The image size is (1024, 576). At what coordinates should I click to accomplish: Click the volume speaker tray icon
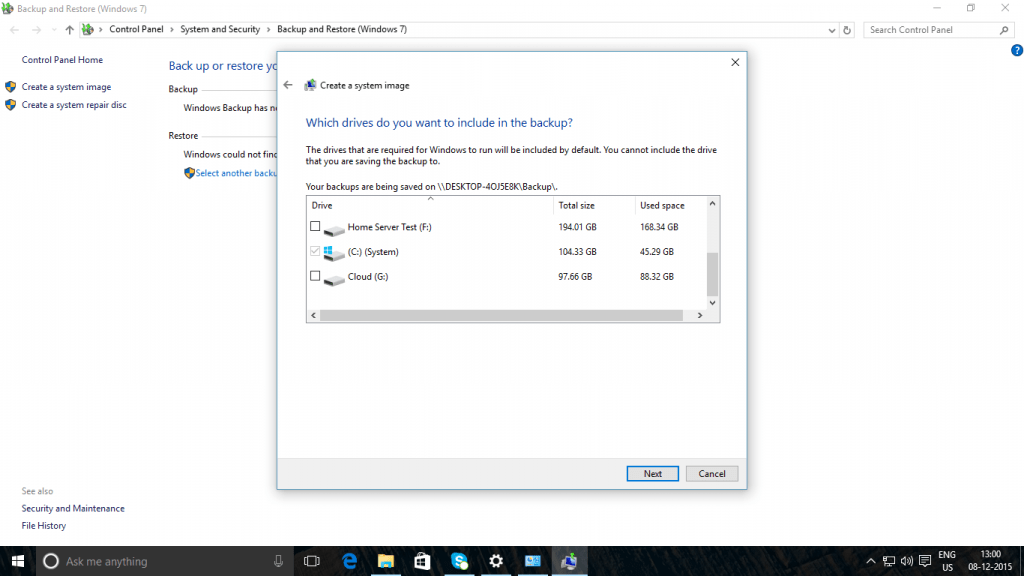coord(906,561)
